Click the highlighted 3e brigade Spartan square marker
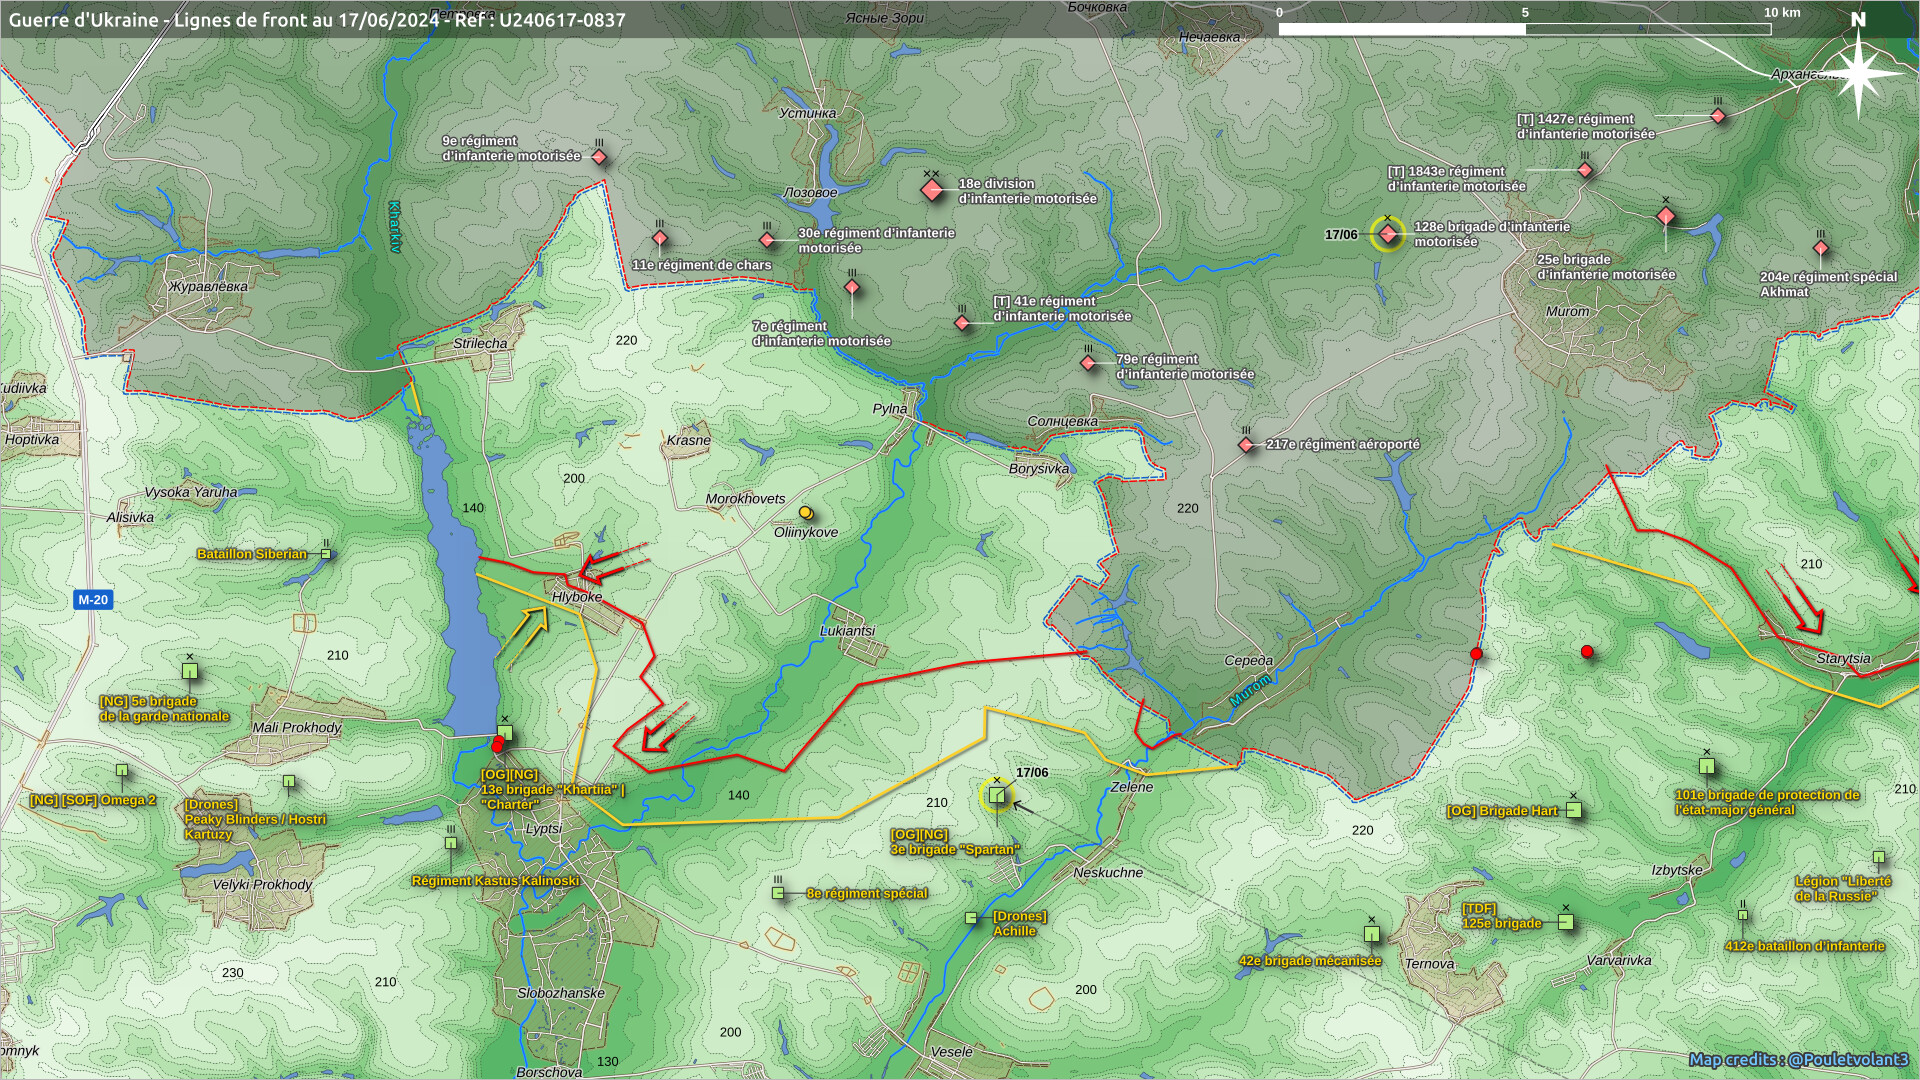 click(997, 796)
